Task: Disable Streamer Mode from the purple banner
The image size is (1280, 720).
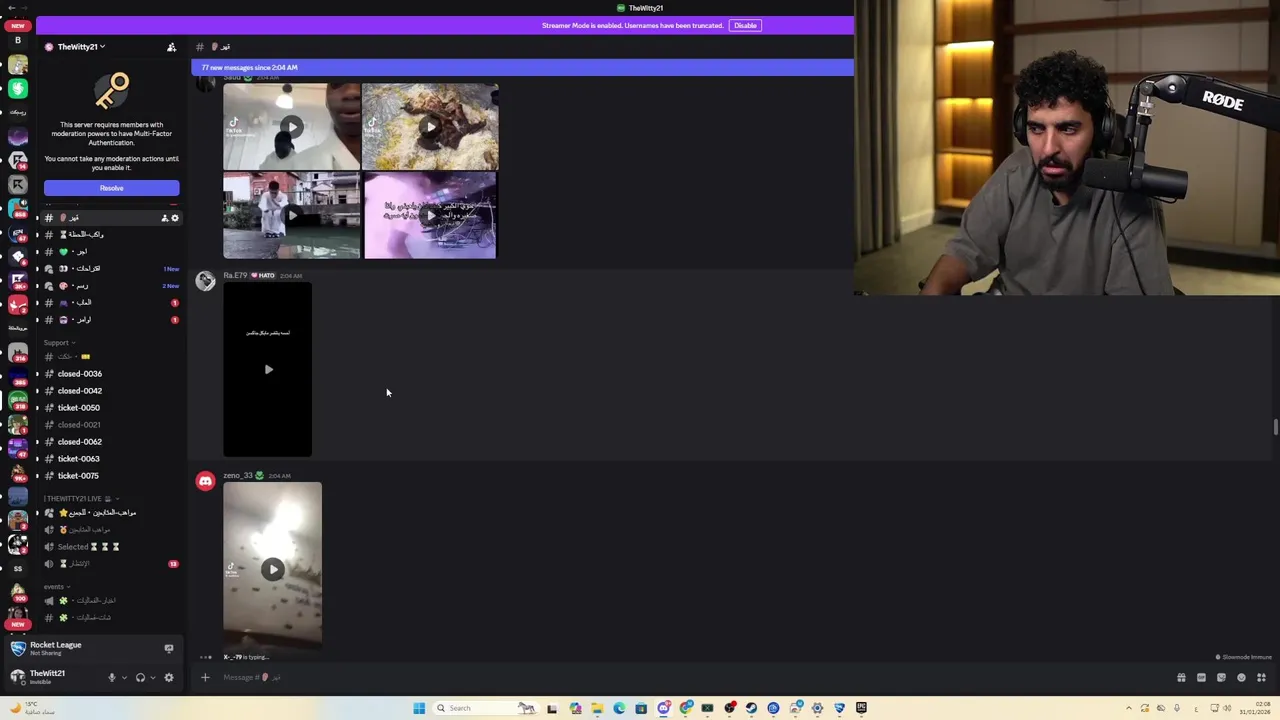Action: coord(745,25)
